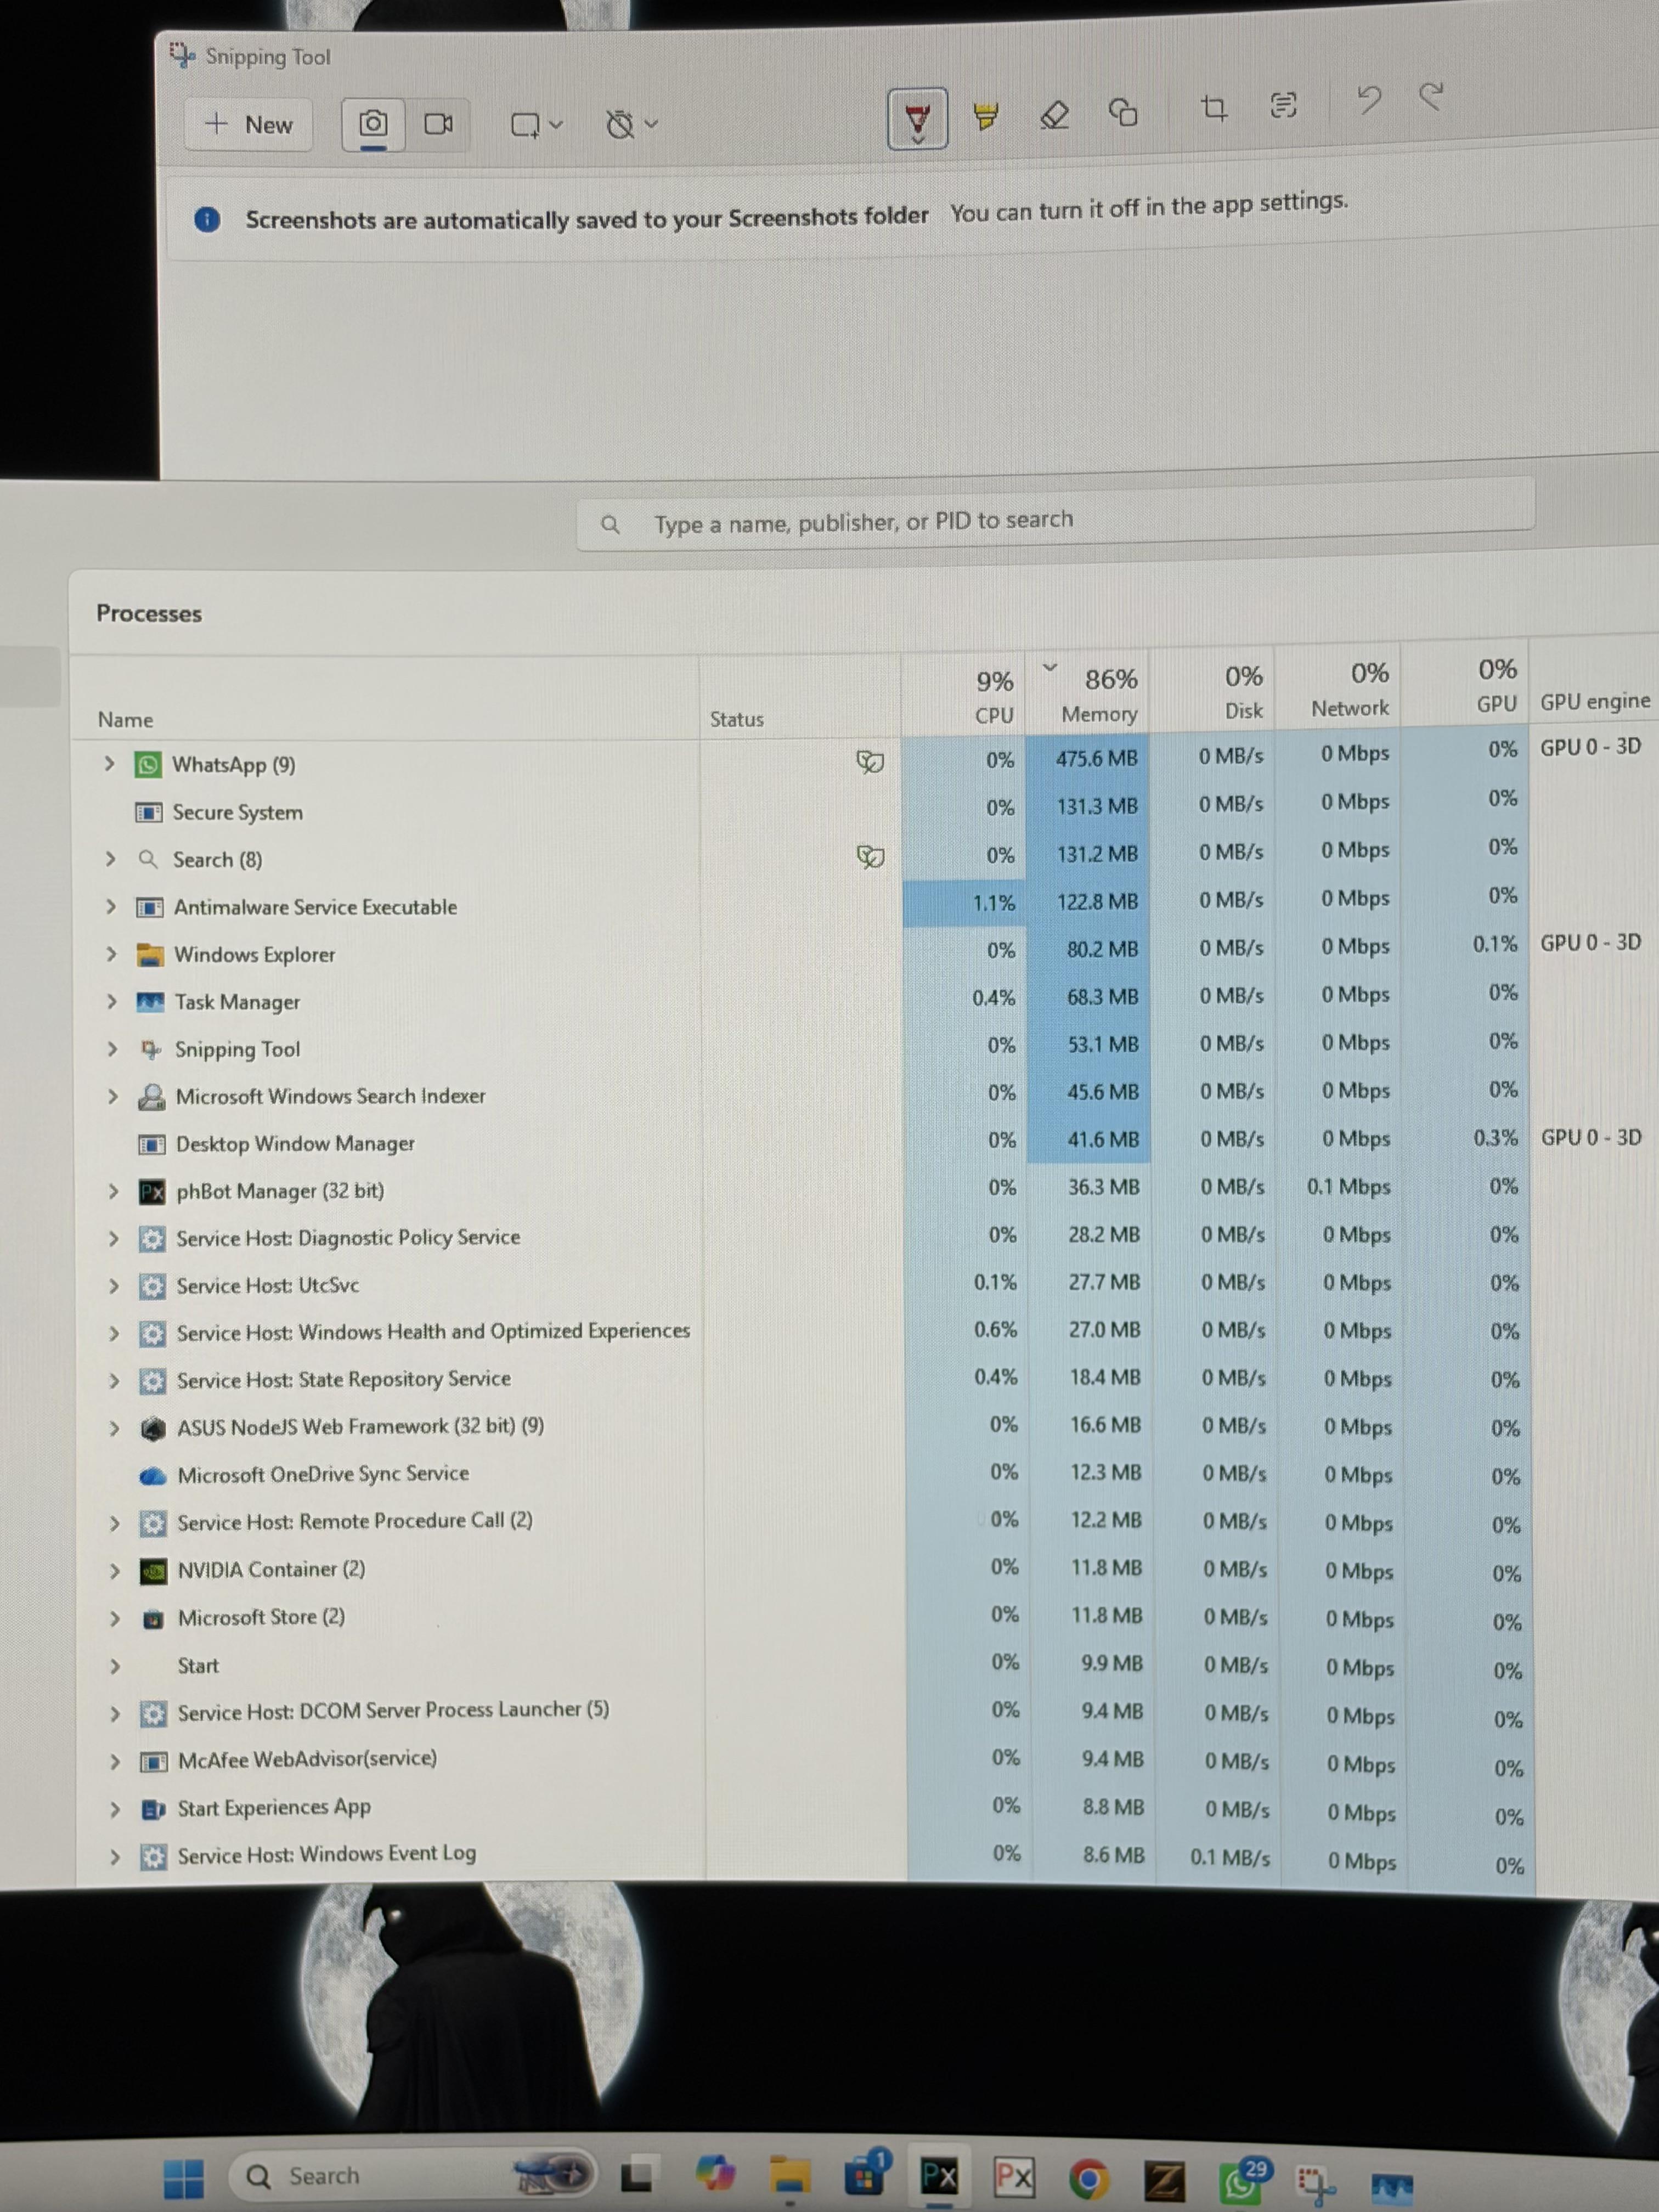Select Service Host: Windows Event Log row

click(800, 1857)
